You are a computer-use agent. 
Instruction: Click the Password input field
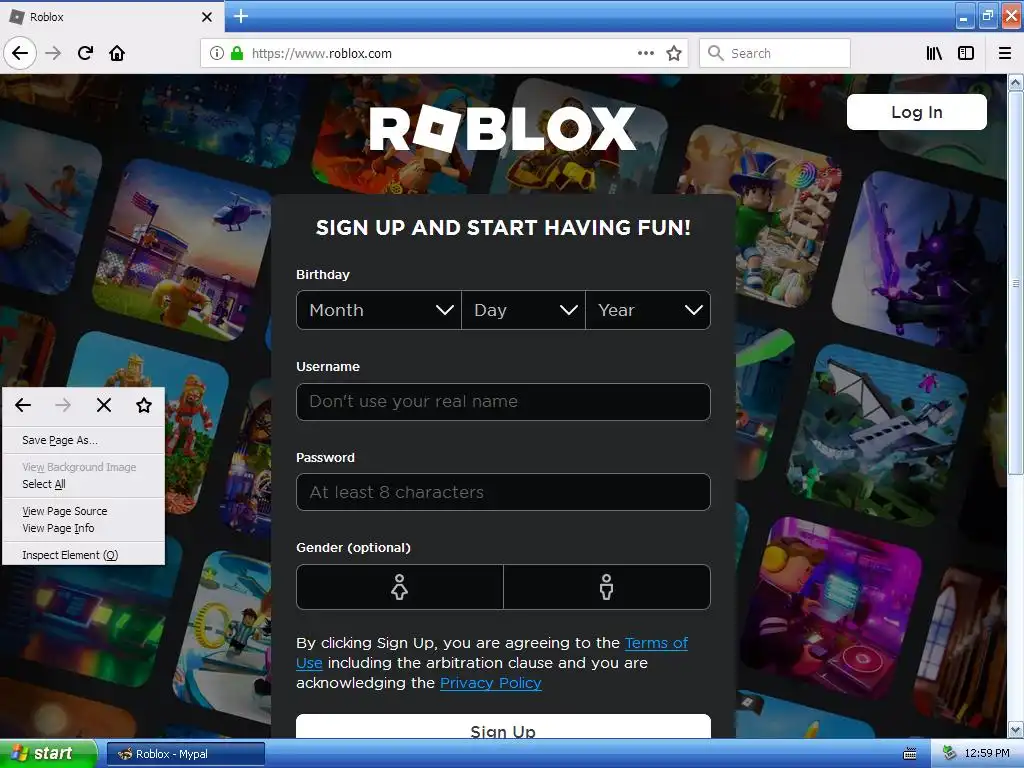point(504,492)
